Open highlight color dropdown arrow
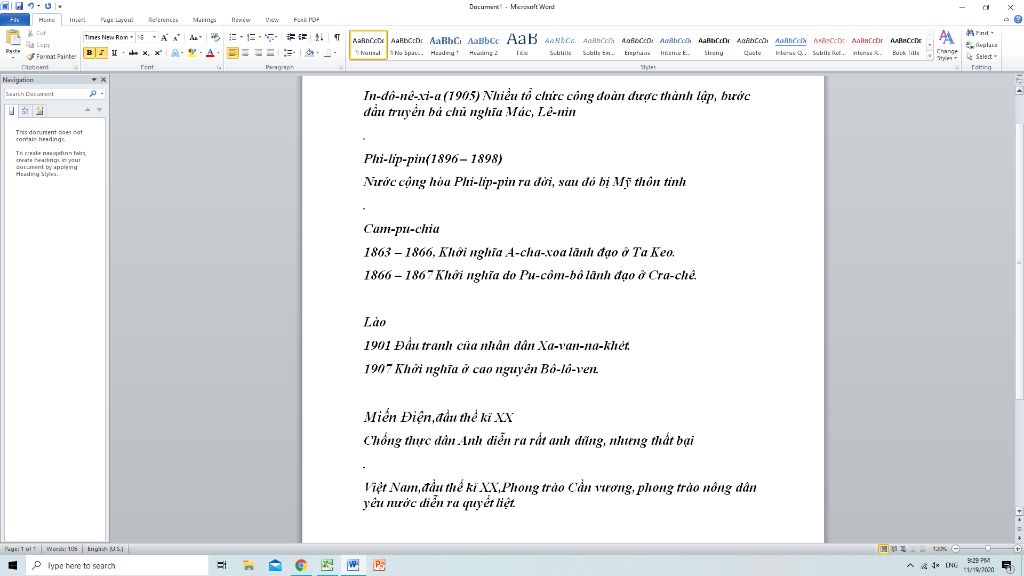This screenshot has width=1024, height=576. [200, 53]
